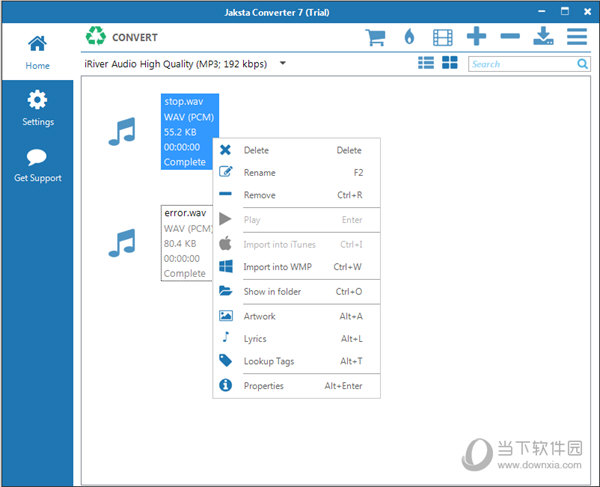The width and height of the screenshot is (600, 487).
Task: Select the stop.wav file entry
Action: point(190,132)
